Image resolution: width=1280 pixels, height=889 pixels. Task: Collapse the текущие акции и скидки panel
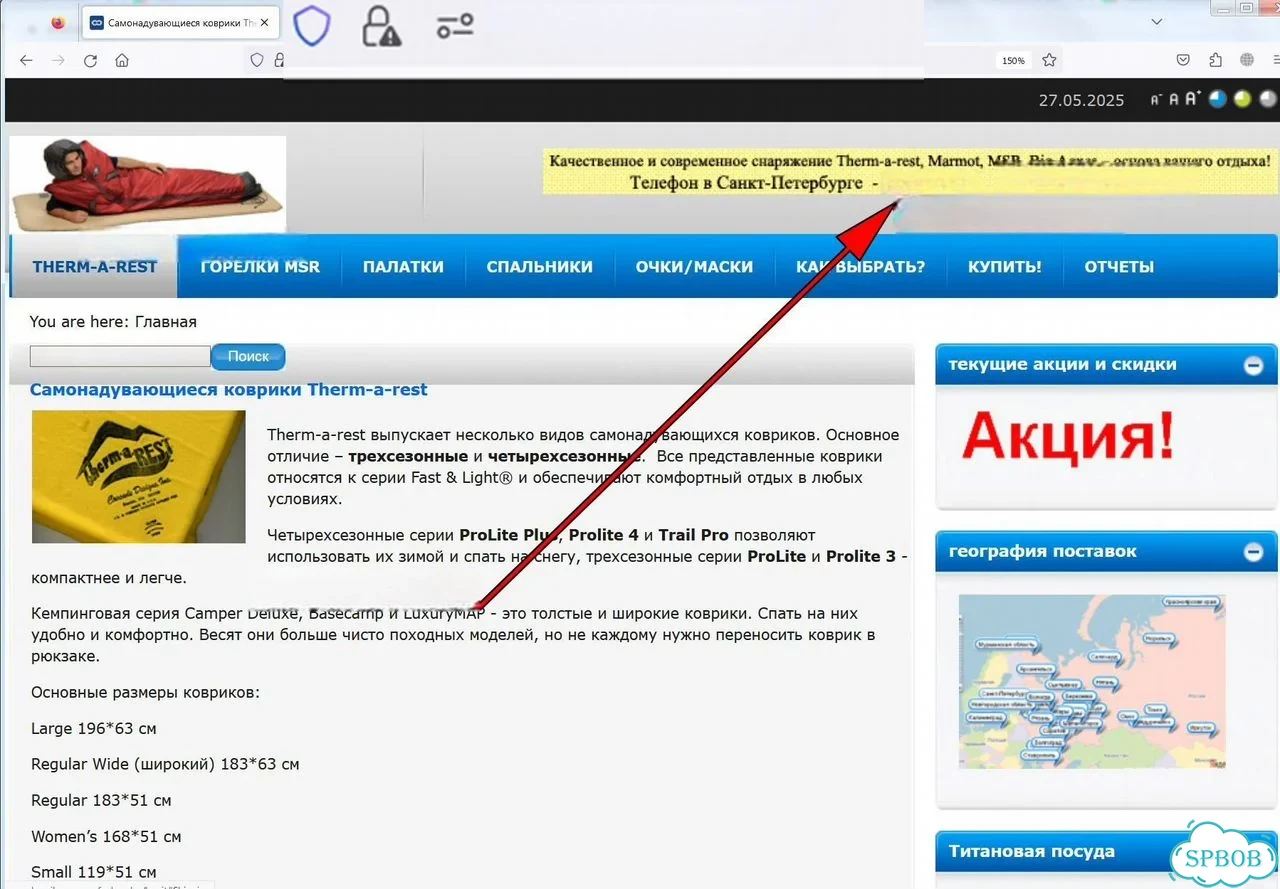(1253, 365)
